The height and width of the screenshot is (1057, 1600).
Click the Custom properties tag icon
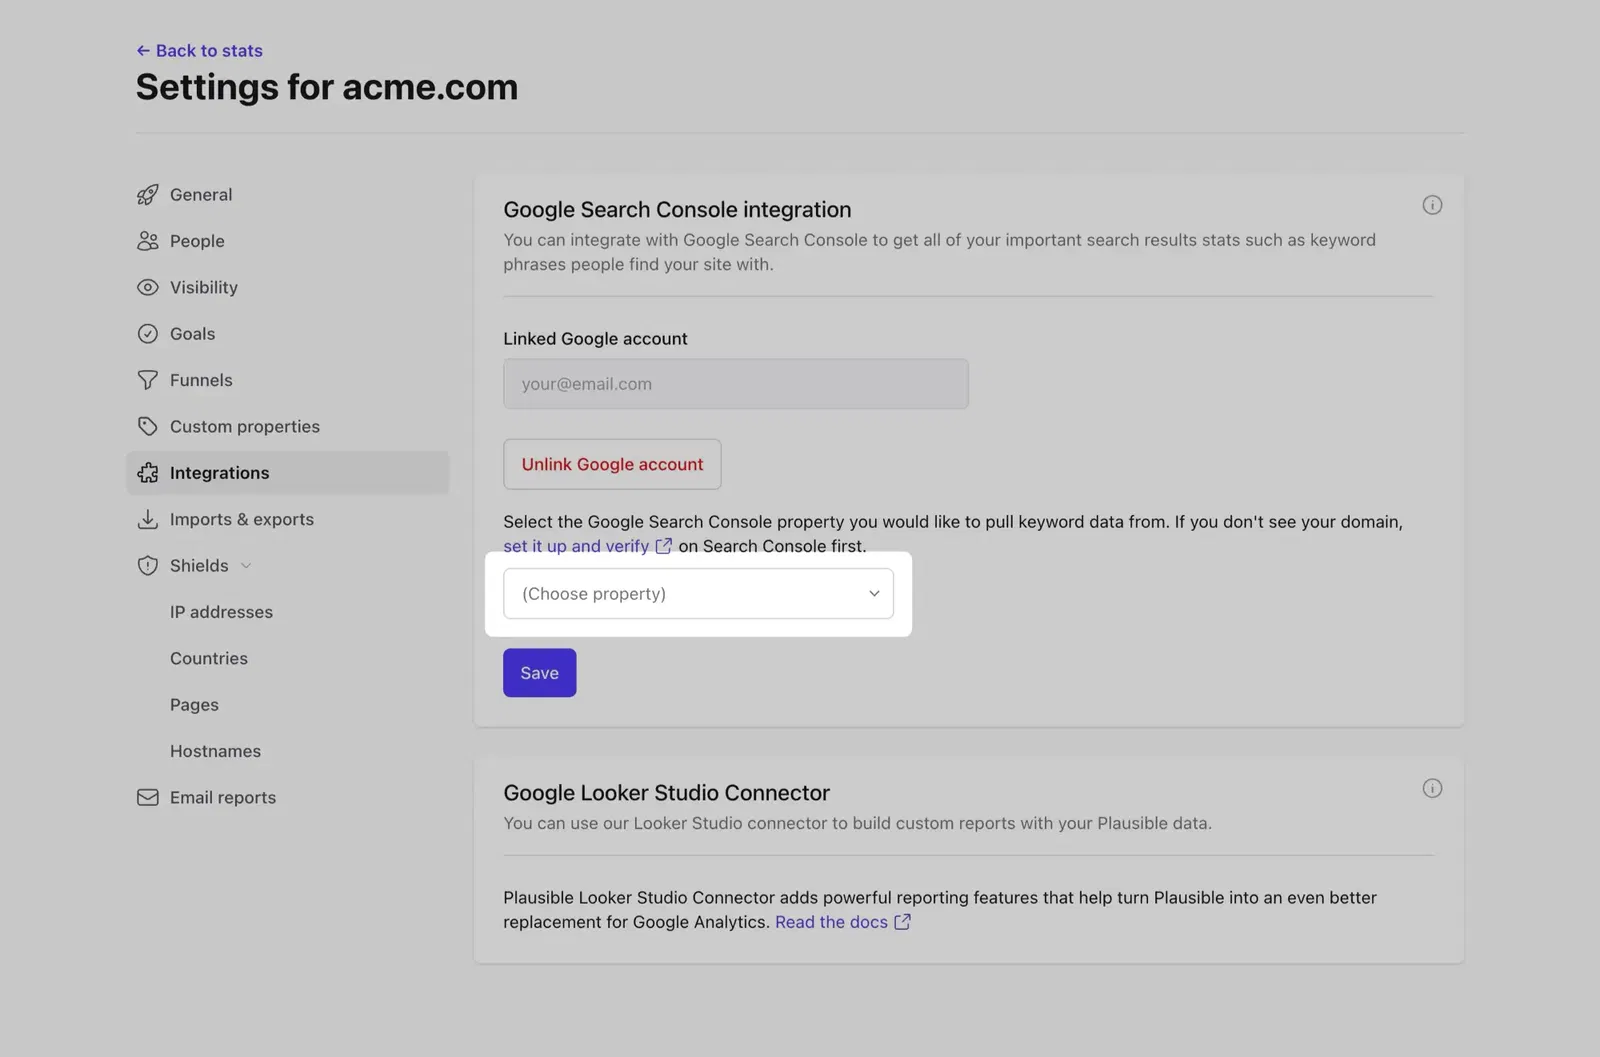click(x=147, y=426)
